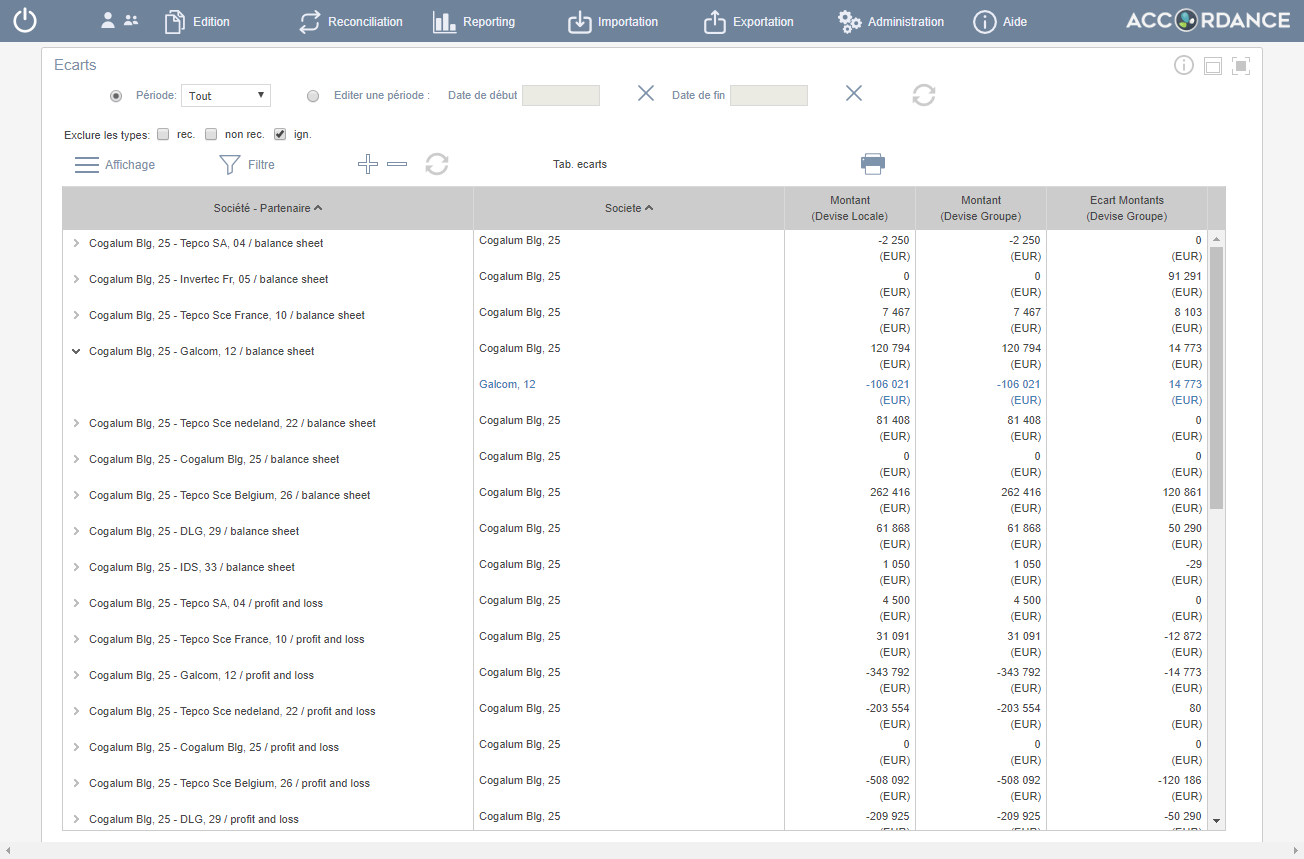Click refresh icon next to minus icon
This screenshot has width=1304, height=859.
[x=437, y=164]
